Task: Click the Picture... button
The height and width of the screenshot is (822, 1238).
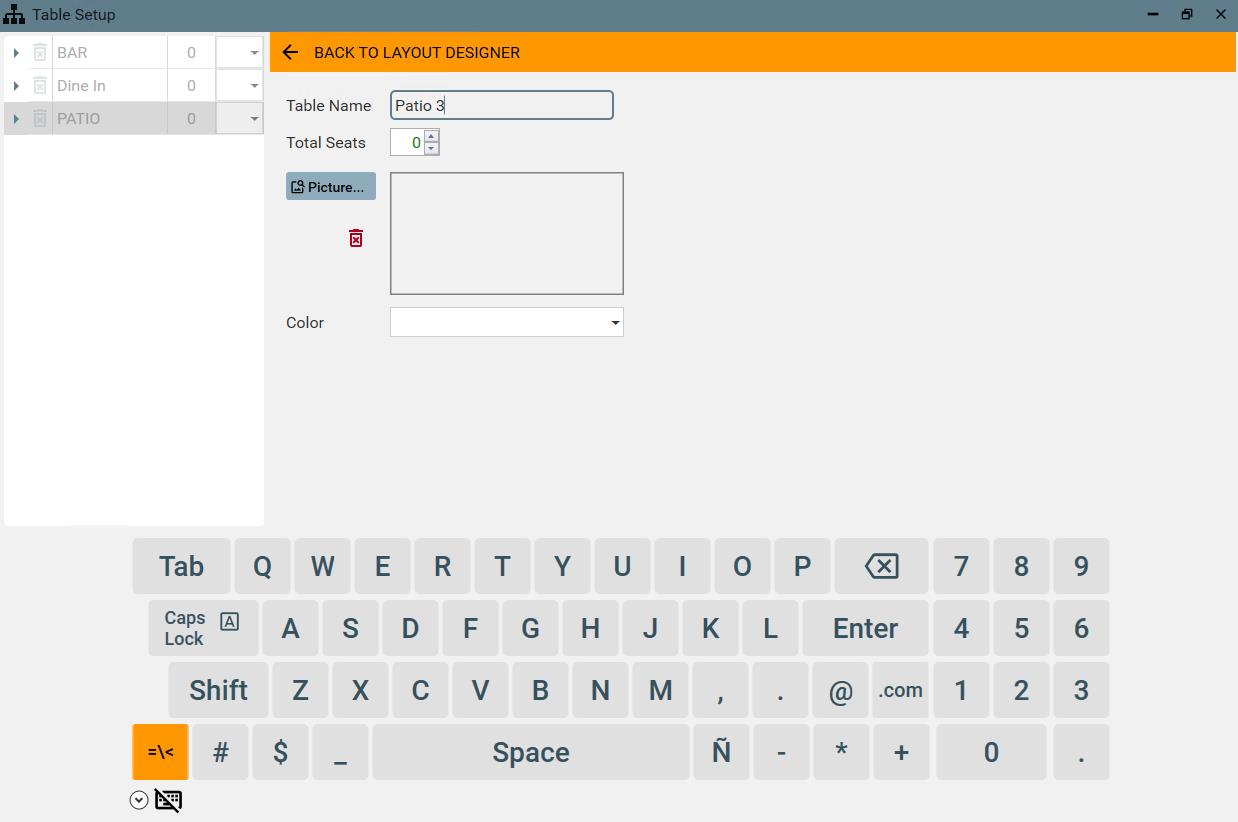Action: (x=331, y=186)
